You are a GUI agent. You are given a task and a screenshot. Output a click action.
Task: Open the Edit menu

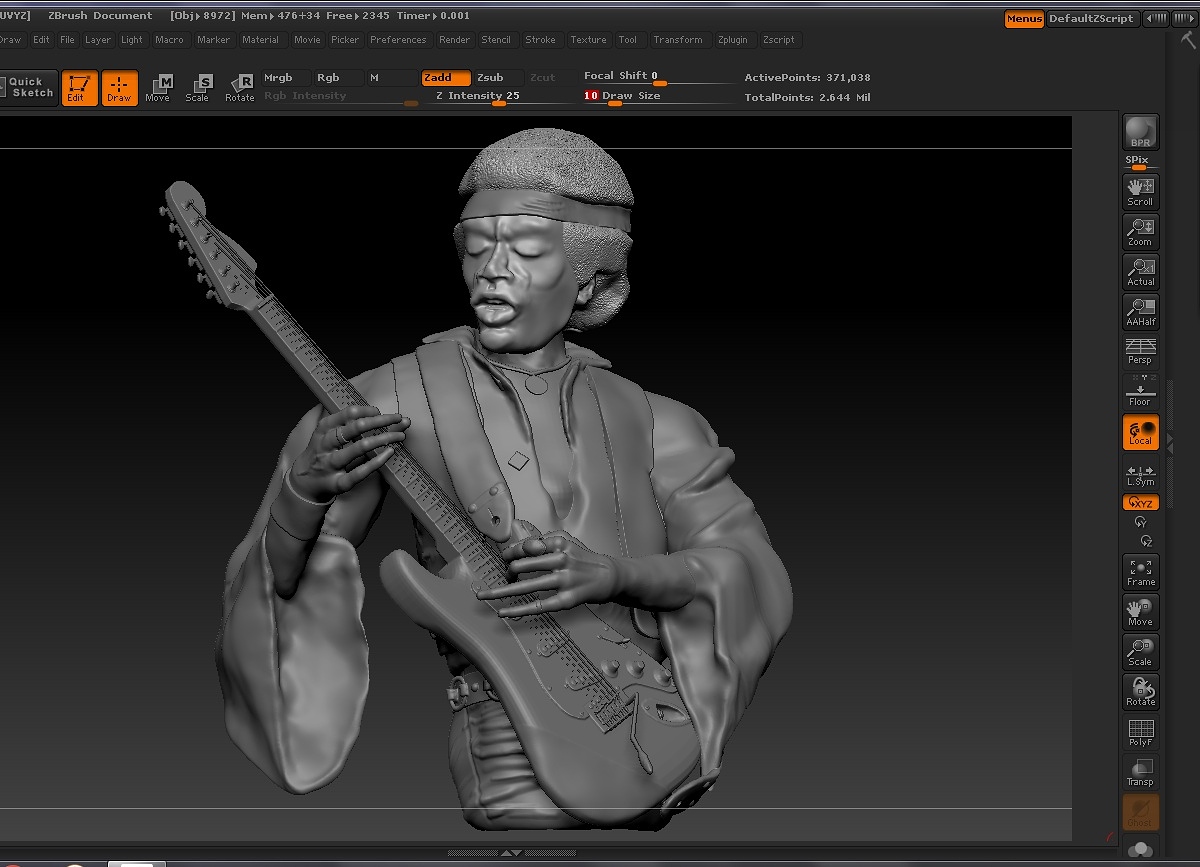41,40
